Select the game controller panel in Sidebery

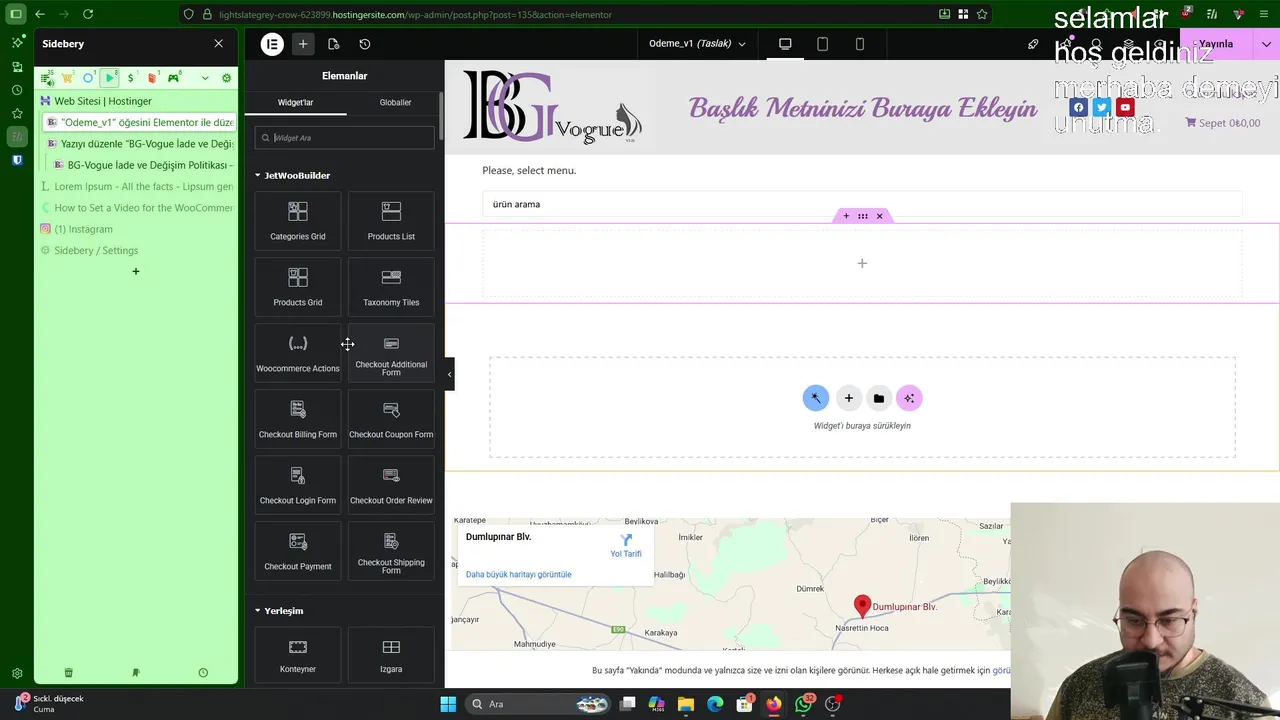[x=174, y=78]
